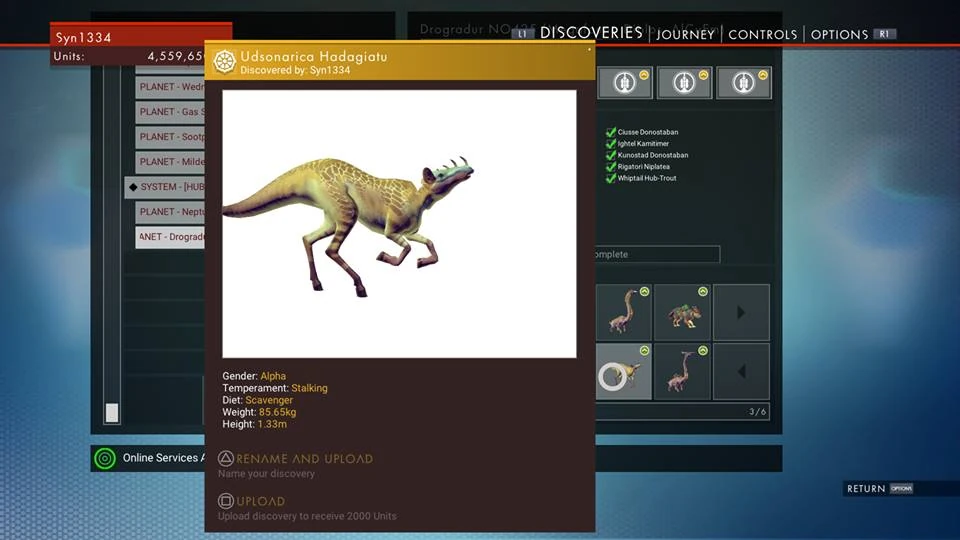Viewport: 960px width, 540px height.
Task: Switch to the JOURNEY tab
Action: click(685, 35)
